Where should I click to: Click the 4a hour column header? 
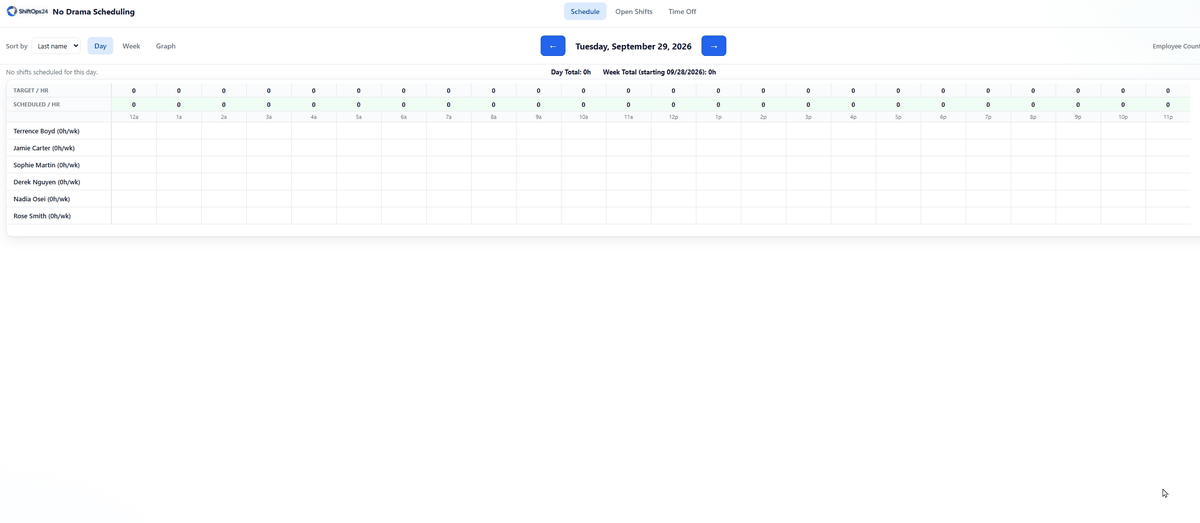point(314,117)
